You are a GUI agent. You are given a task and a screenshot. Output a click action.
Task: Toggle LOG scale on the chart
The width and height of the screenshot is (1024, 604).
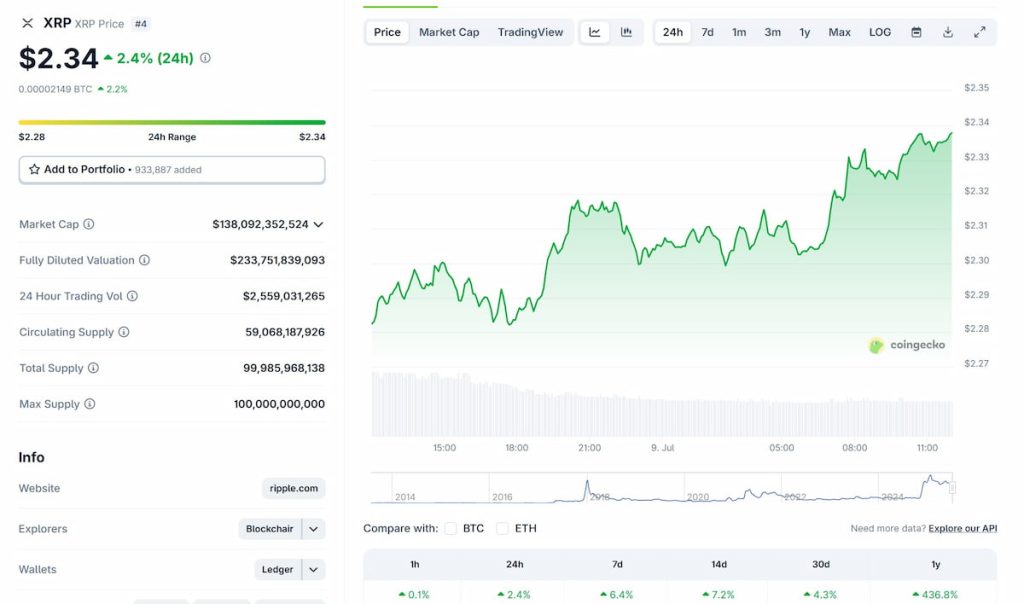point(879,32)
